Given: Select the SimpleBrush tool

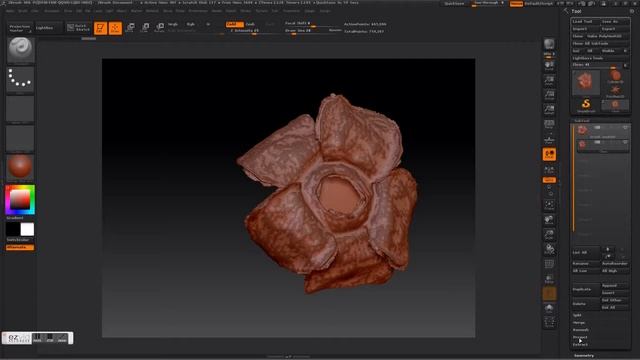Looking at the screenshot, I should [586, 105].
